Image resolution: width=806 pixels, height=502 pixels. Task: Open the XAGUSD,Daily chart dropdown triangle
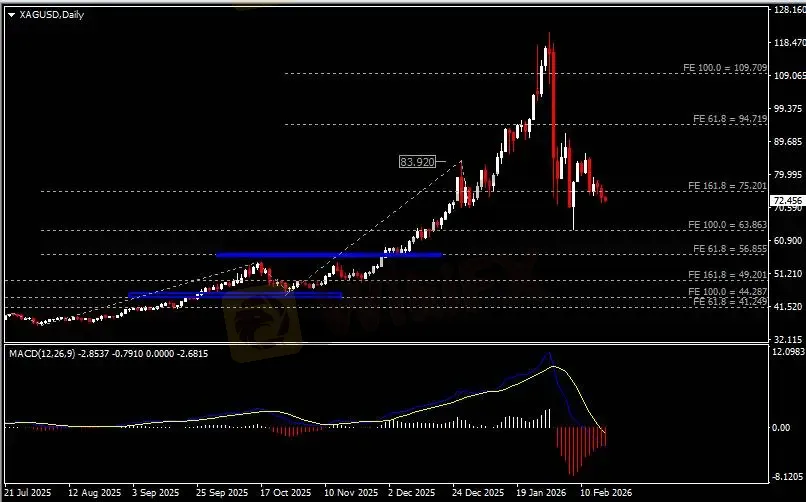(12, 15)
